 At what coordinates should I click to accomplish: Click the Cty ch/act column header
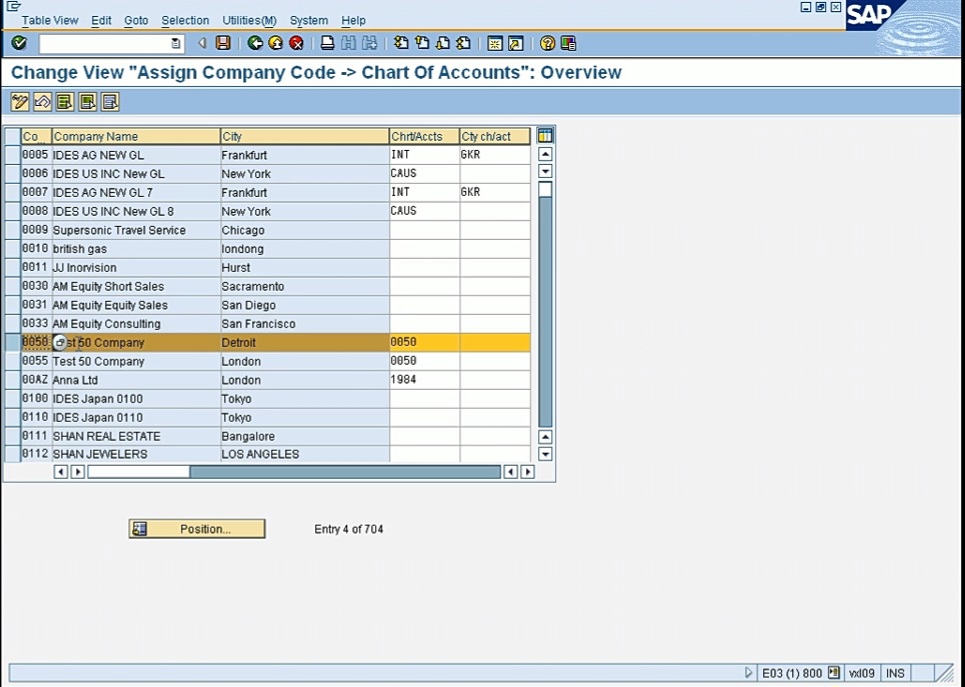495,136
